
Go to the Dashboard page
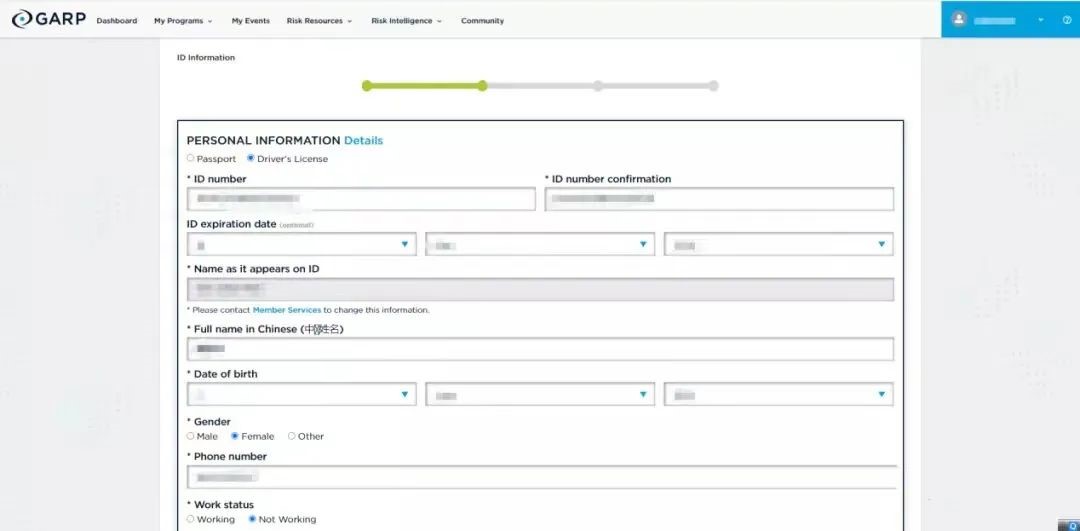[117, 21]
